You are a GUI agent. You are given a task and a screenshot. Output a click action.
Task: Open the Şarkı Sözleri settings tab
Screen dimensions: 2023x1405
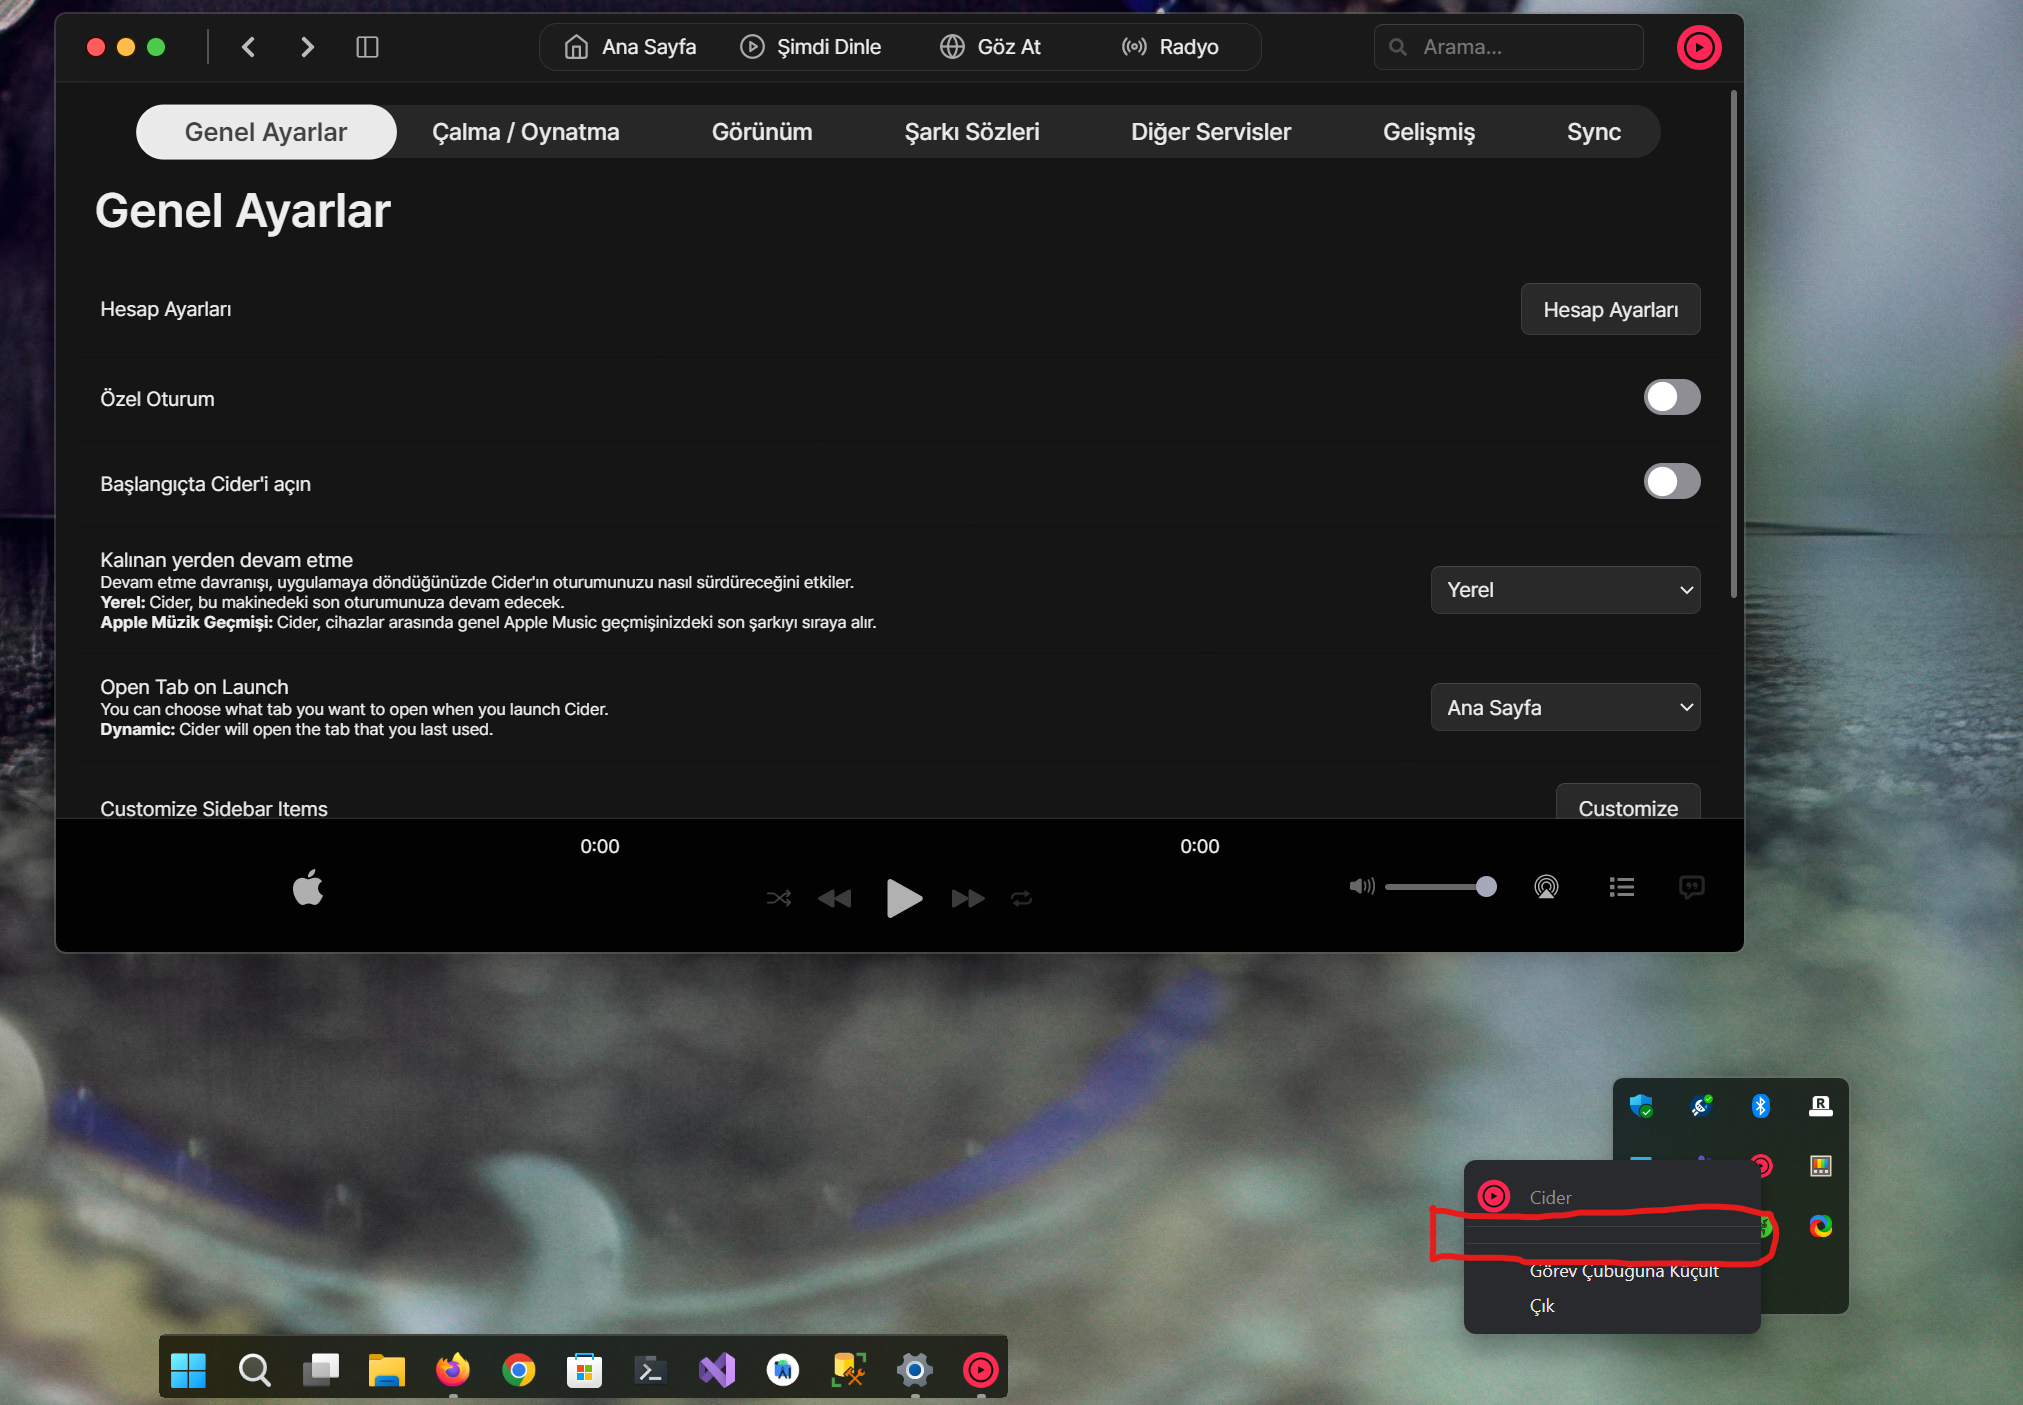click(x=971, y=132)
